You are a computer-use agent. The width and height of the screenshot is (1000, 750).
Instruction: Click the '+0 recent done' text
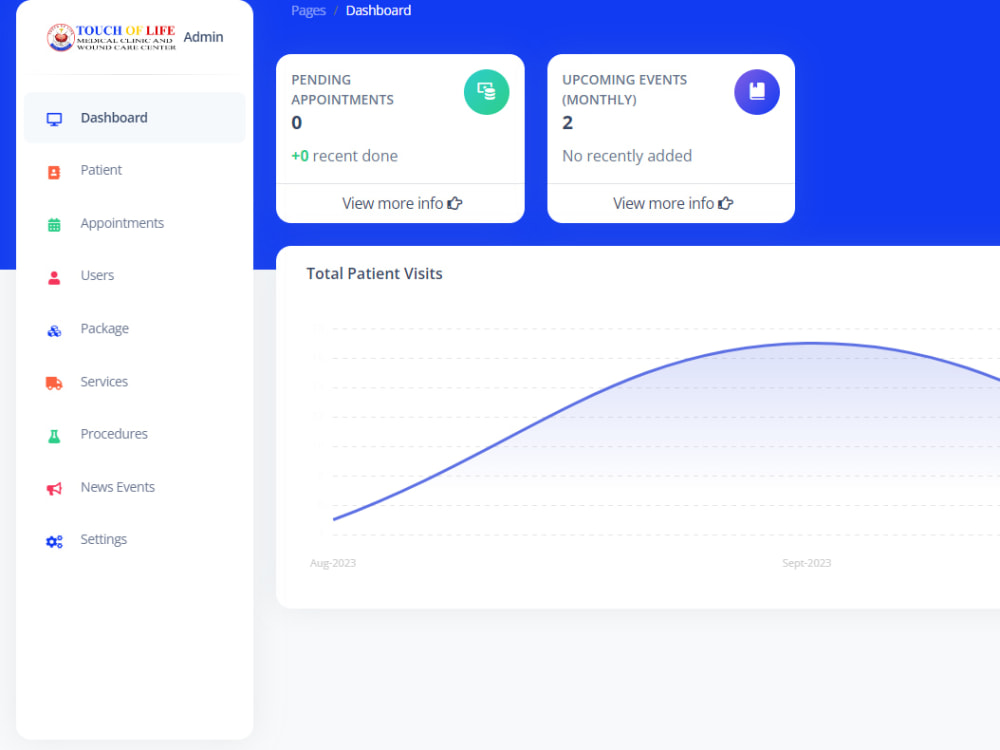[344, 156]
